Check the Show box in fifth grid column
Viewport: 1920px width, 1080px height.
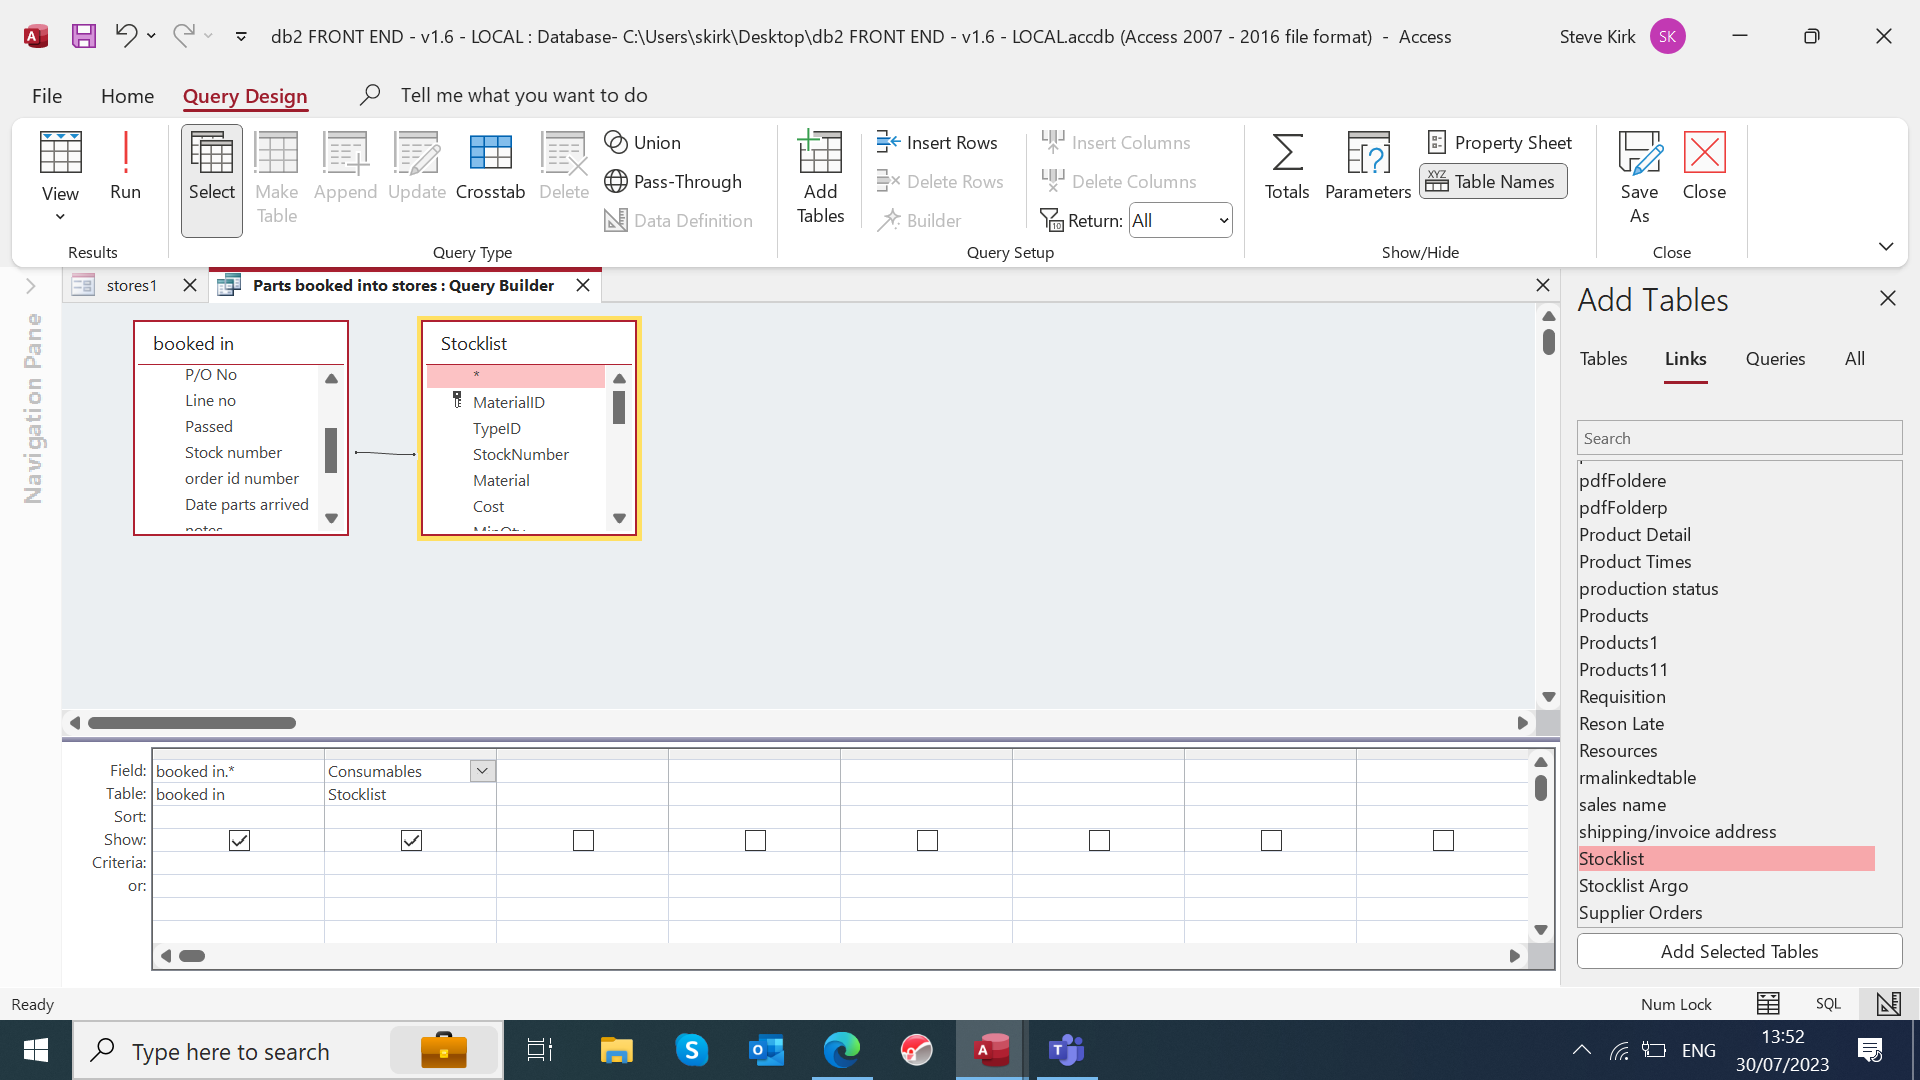click(927, 840)
